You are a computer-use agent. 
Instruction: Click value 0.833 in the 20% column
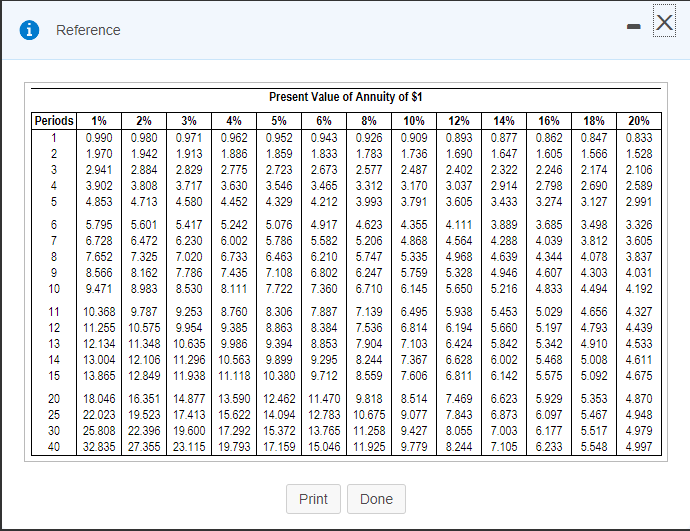pyautogui.click(x=639, y=138)
